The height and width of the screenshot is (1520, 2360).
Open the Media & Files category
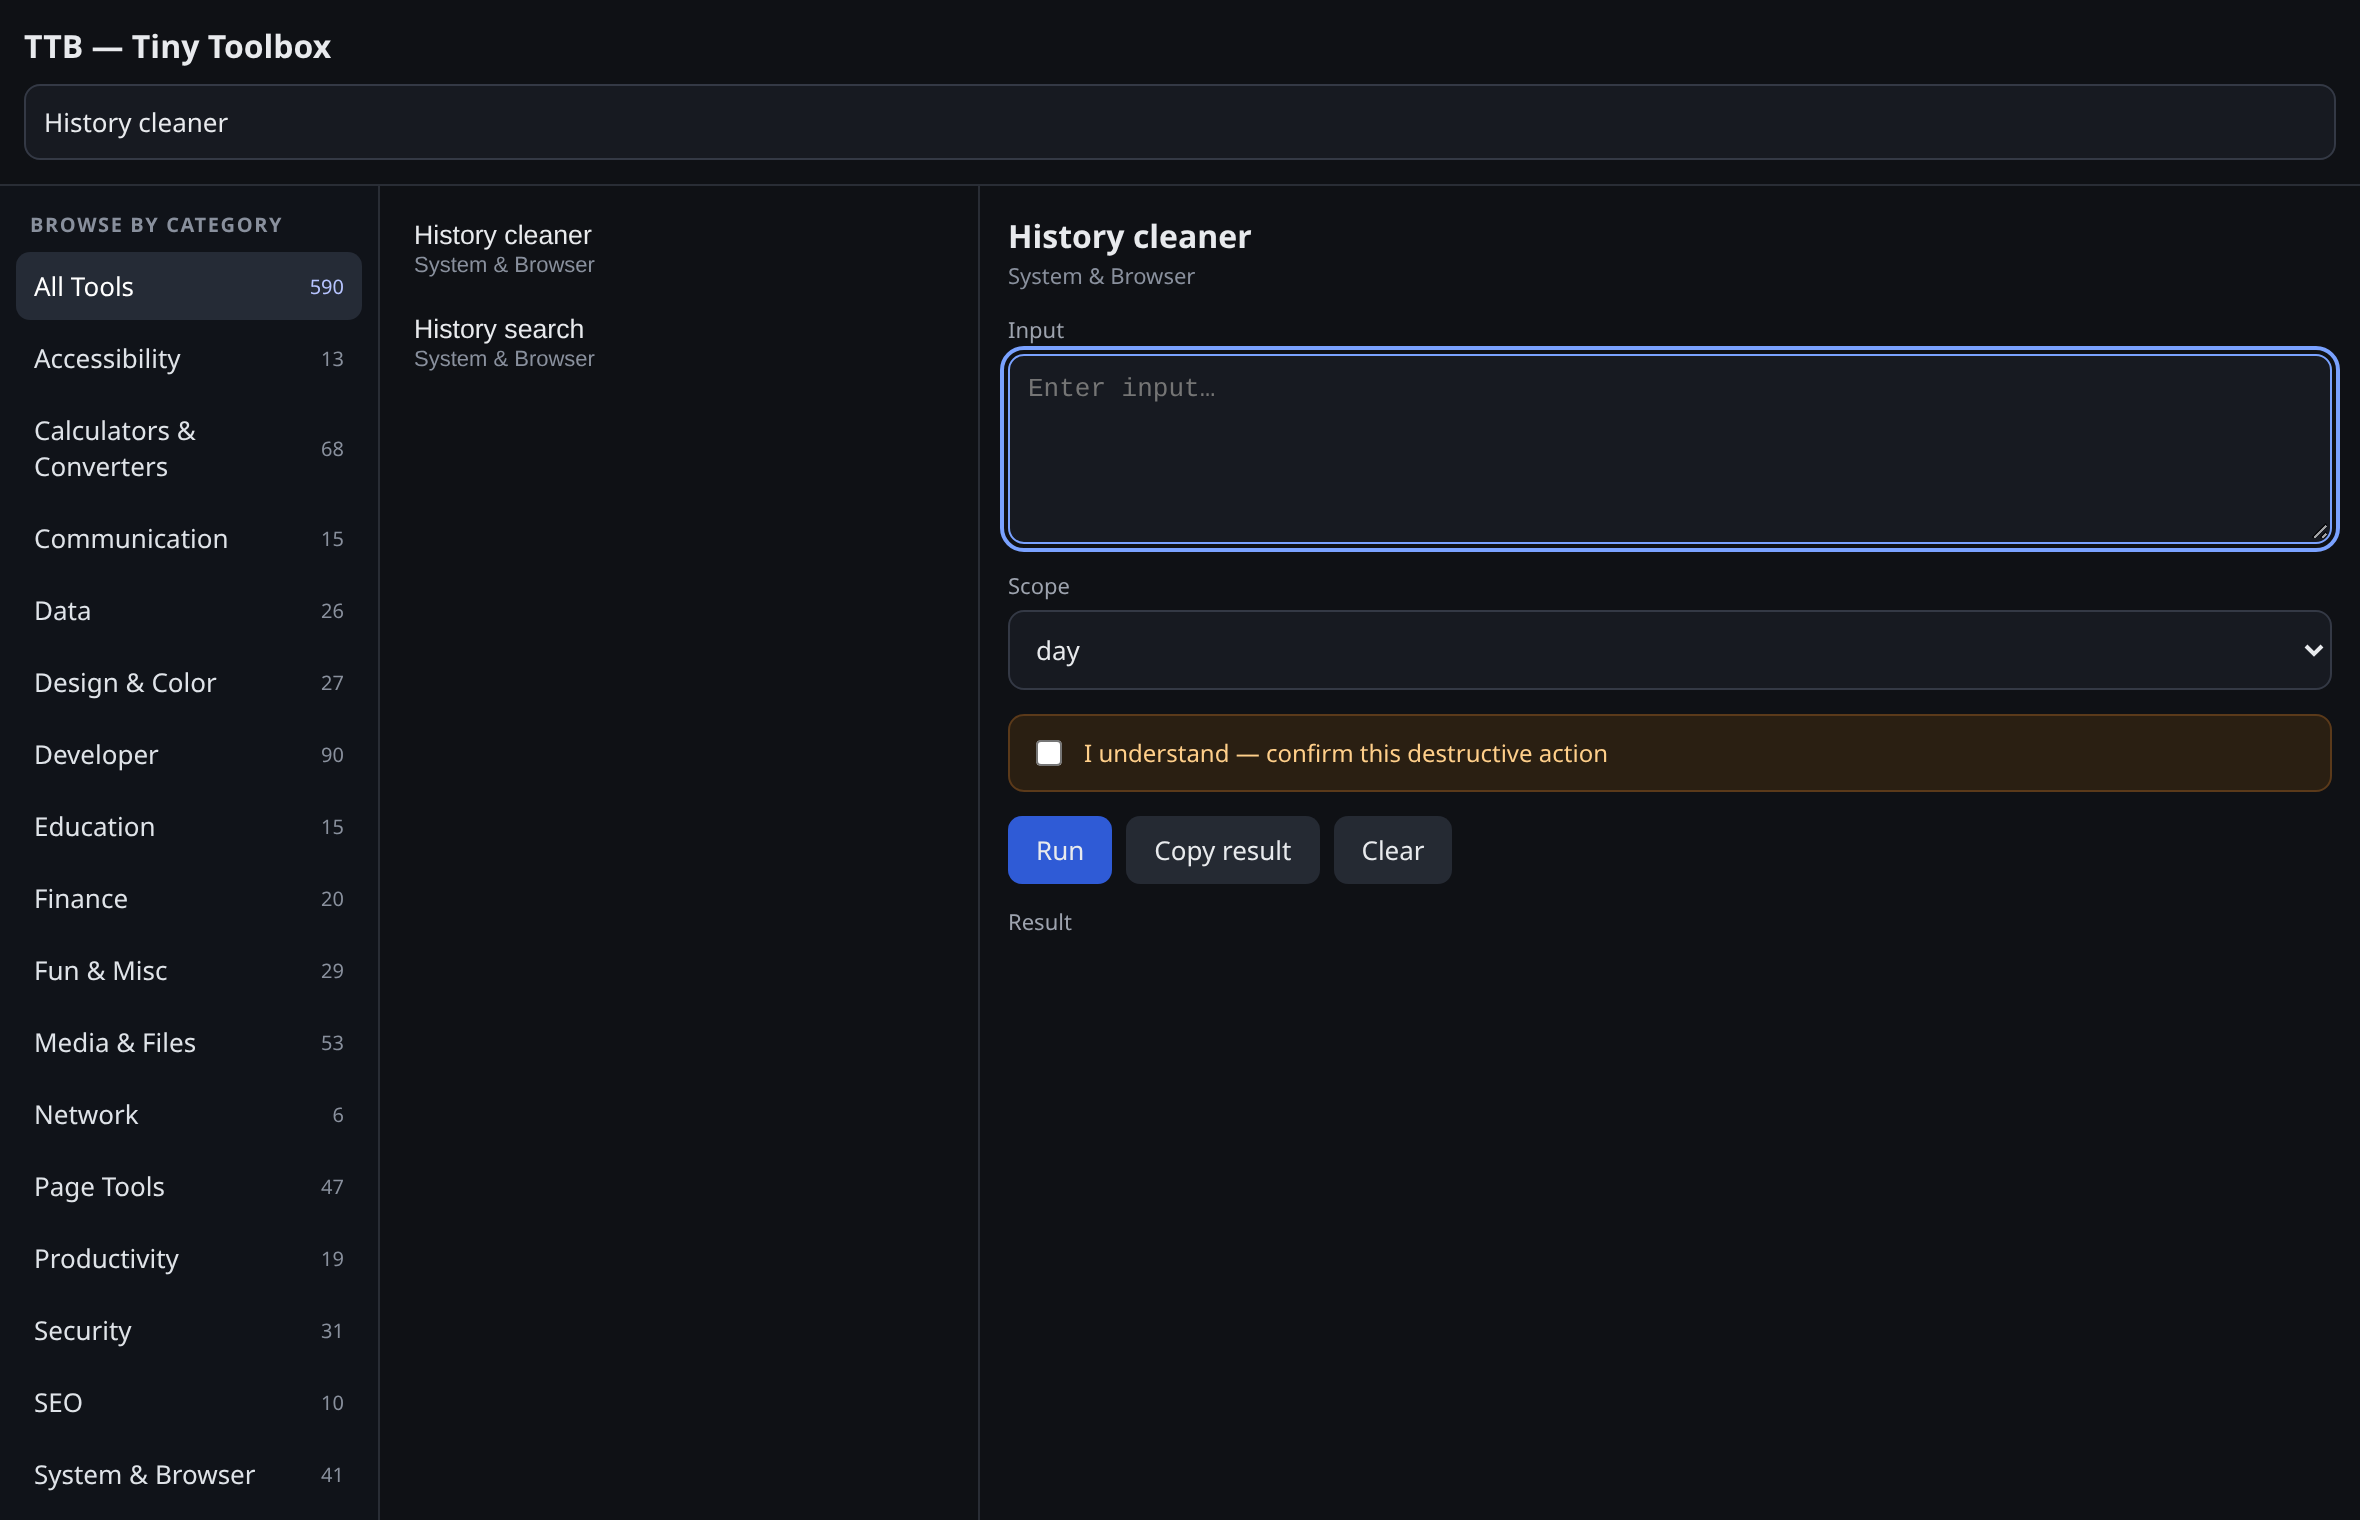tap(189, 1042)
